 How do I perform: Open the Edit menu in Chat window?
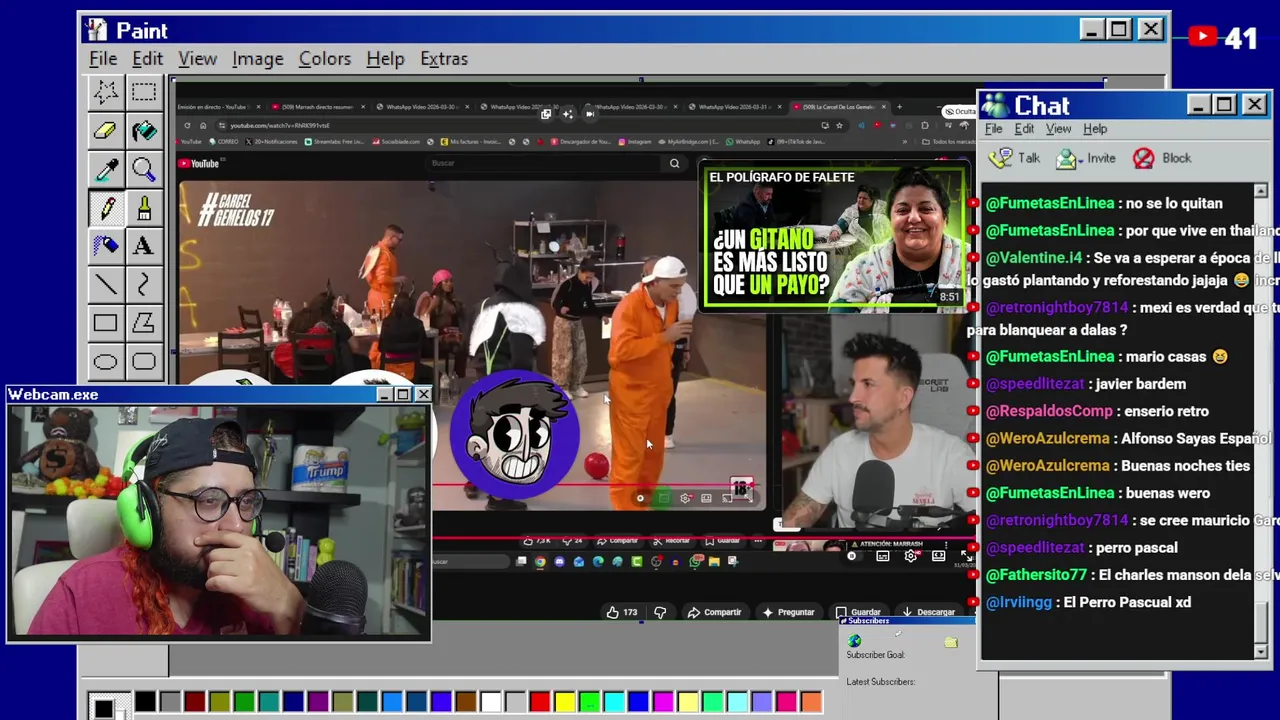[1025, 129]
